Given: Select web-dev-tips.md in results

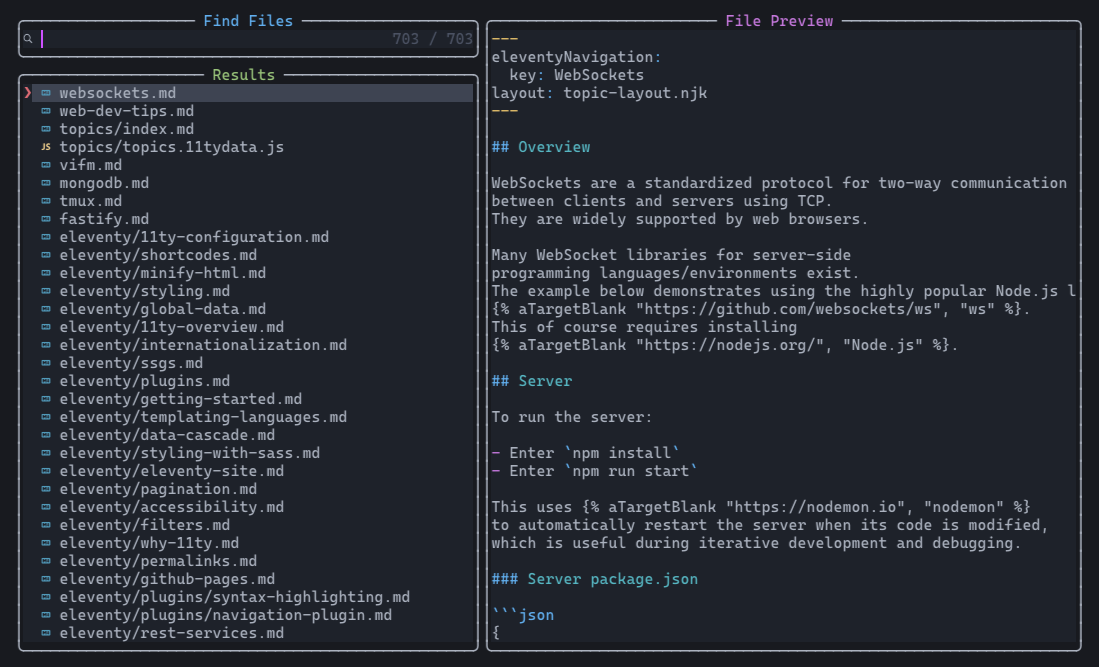Looking at the screenshot, I should coord(126,111).
